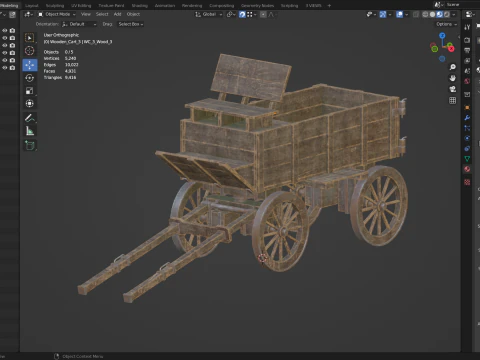Open the Tool properties tab
The width and height of the screenshot is (480, 360).
[467, 27]
